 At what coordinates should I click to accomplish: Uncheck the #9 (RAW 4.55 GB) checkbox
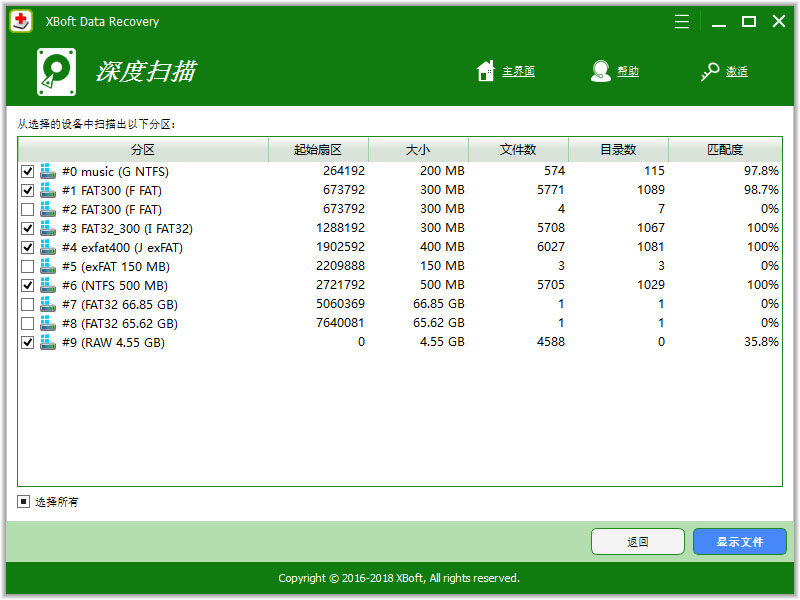coord(28,342)
